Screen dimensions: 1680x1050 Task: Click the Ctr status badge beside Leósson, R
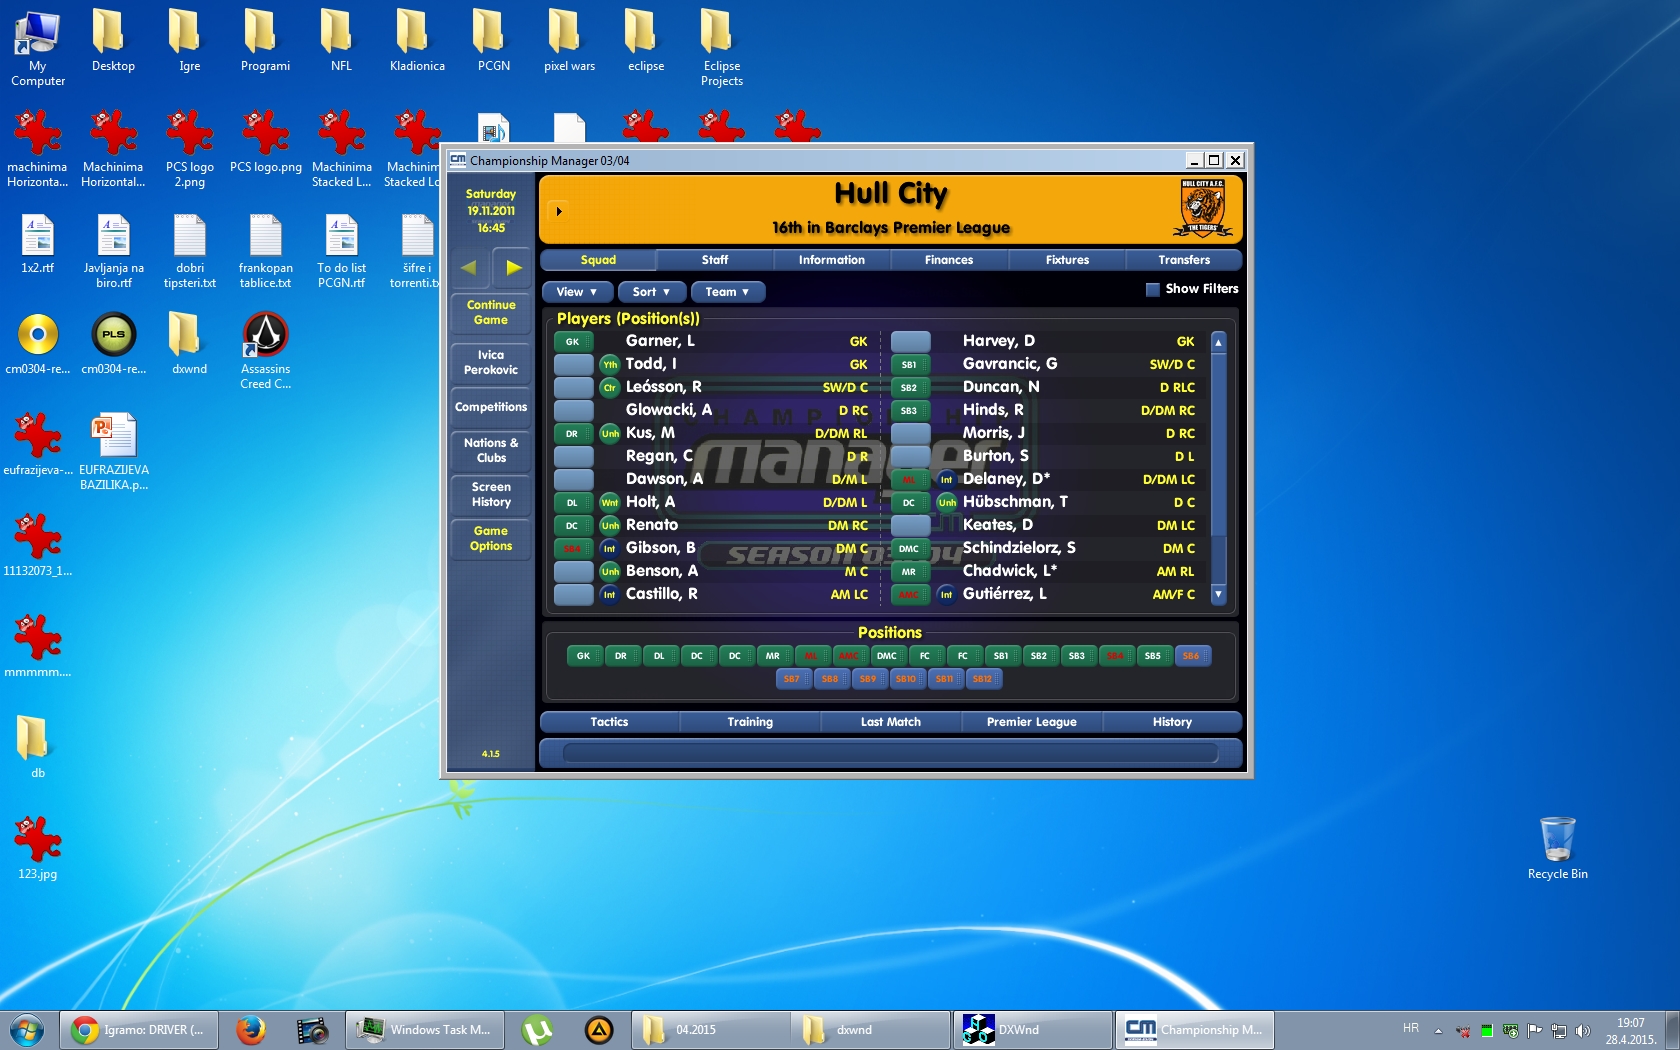click(610, 388)
